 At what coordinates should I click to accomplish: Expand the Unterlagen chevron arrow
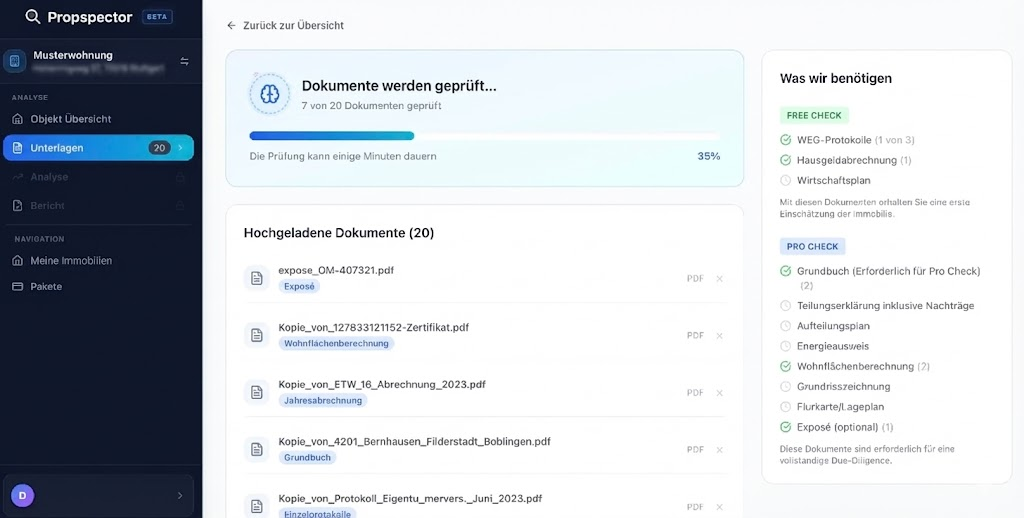[181, 148]
